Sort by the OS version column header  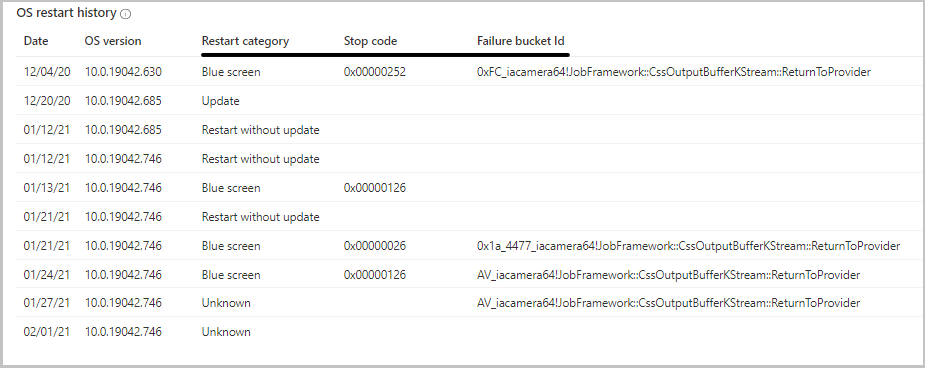[113, 41]
